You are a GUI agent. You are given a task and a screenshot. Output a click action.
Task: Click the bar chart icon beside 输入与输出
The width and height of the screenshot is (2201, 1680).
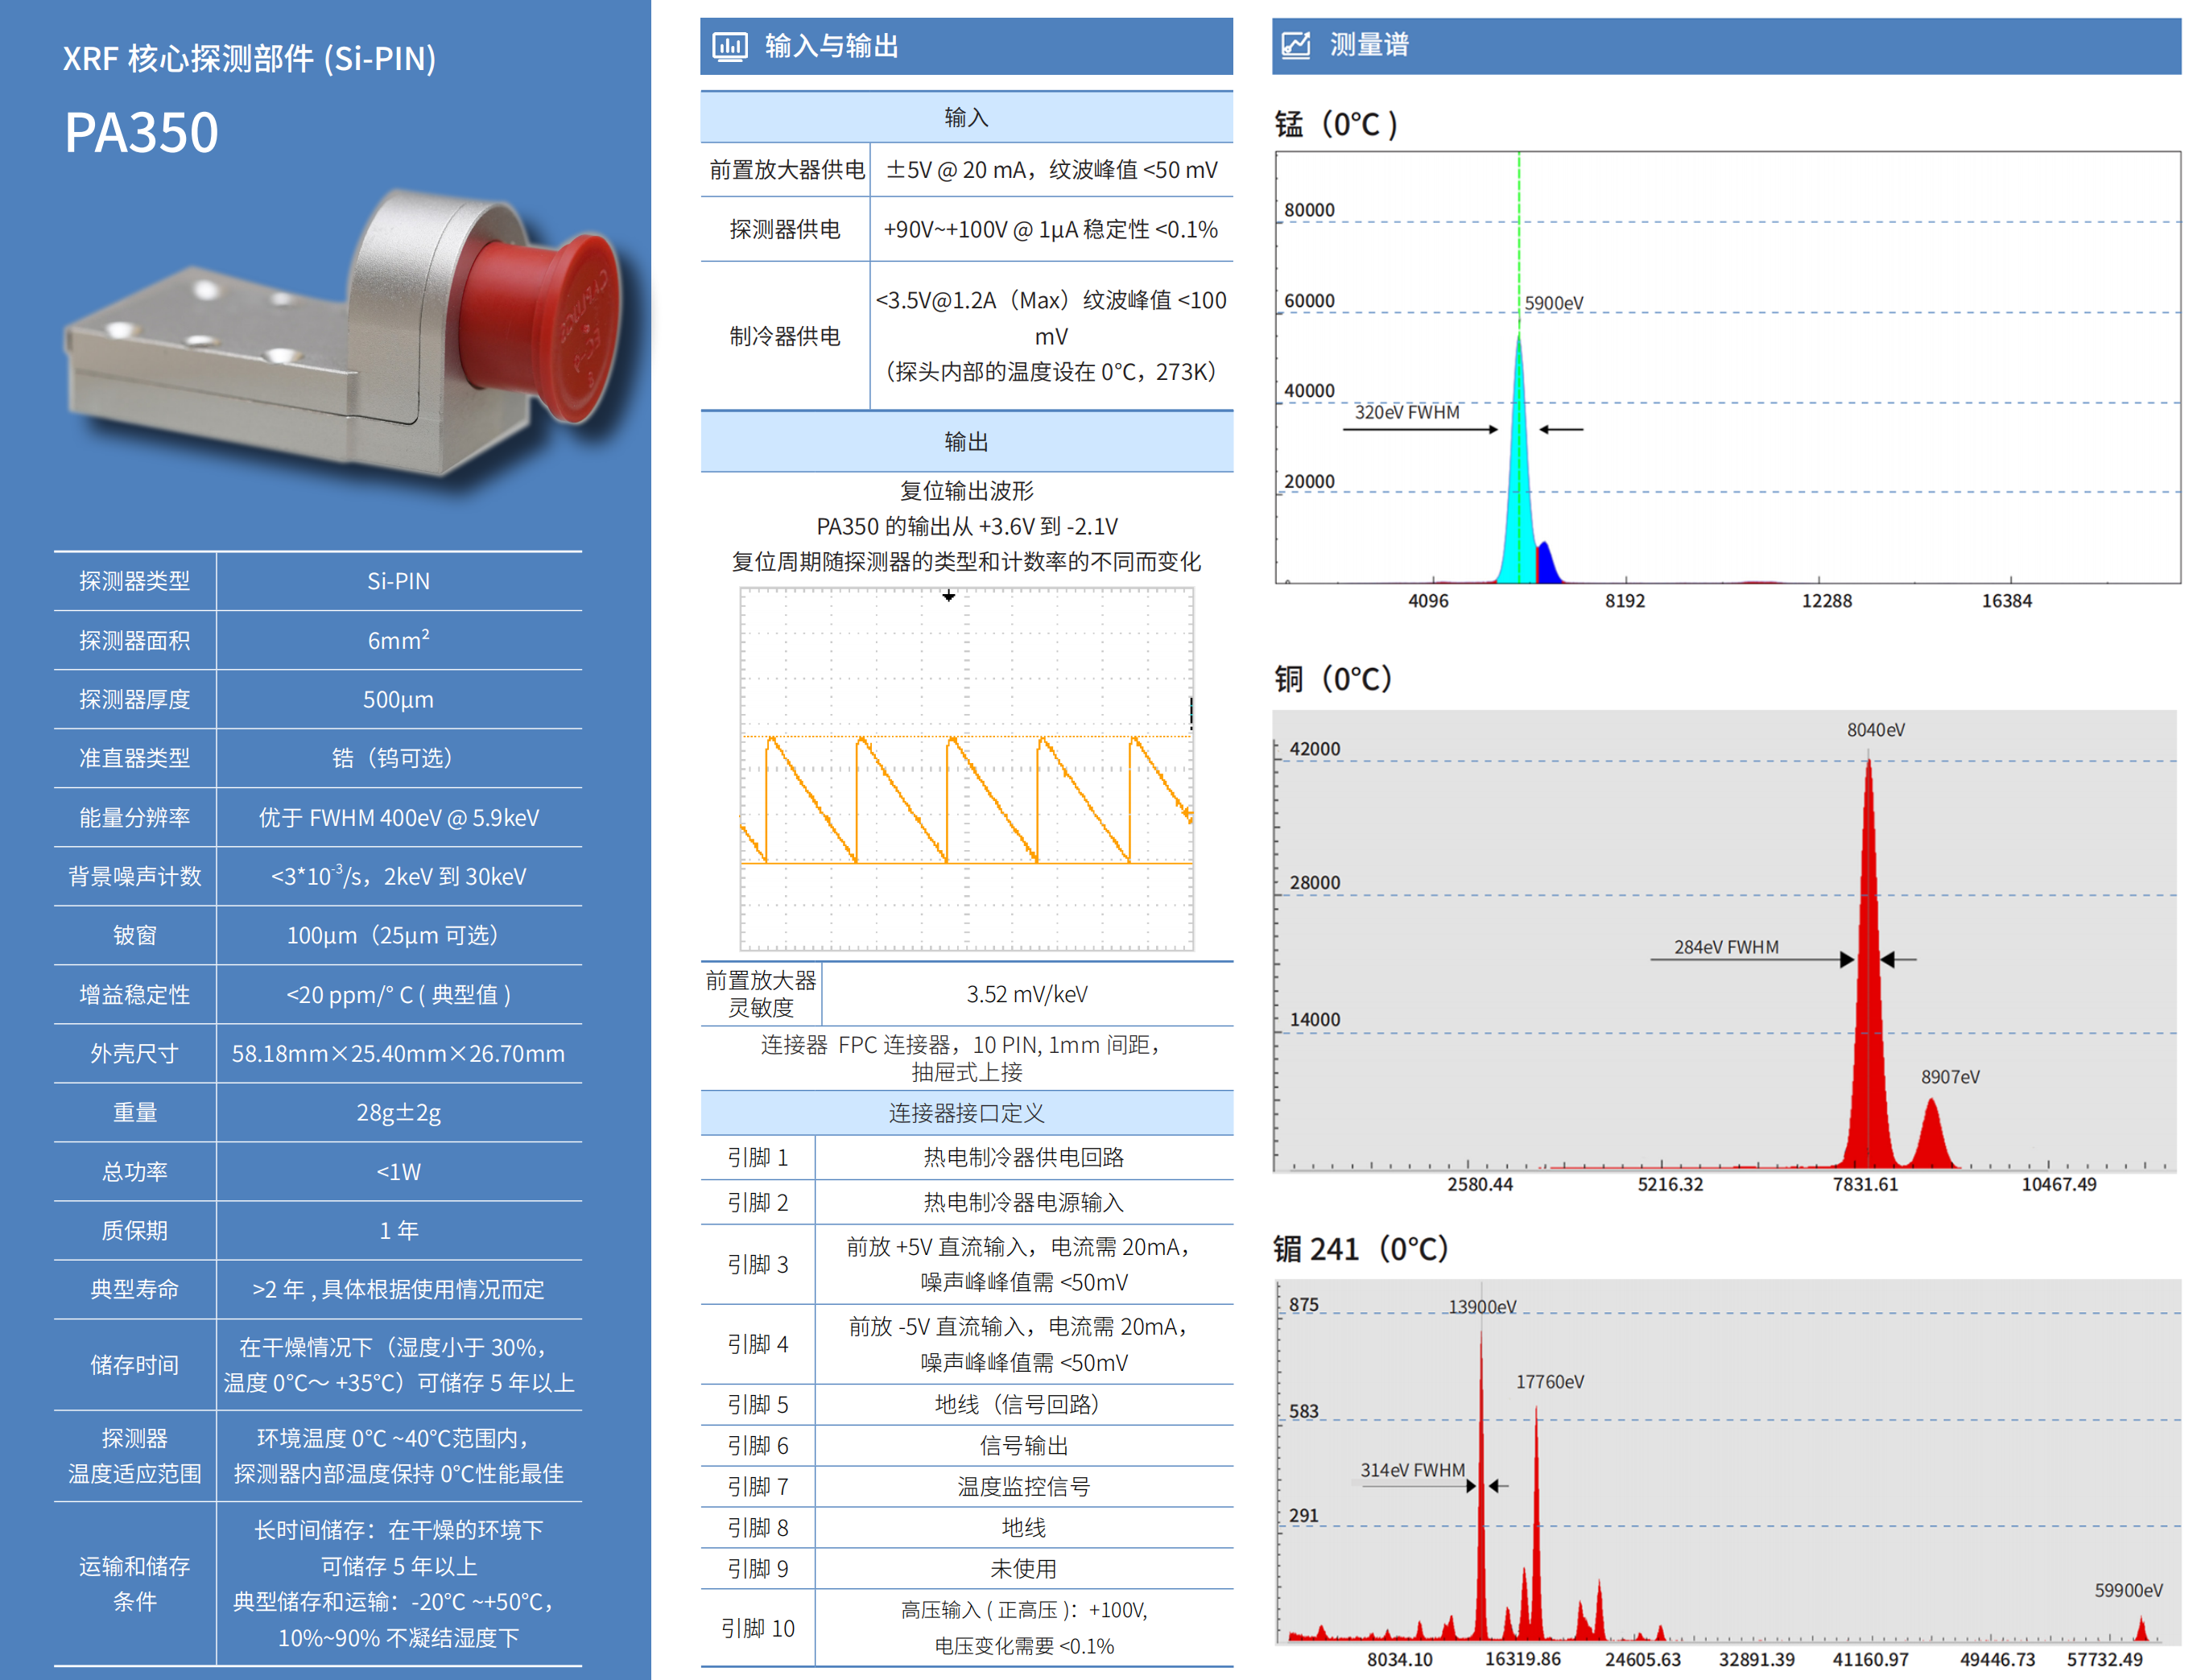point(729,46)
